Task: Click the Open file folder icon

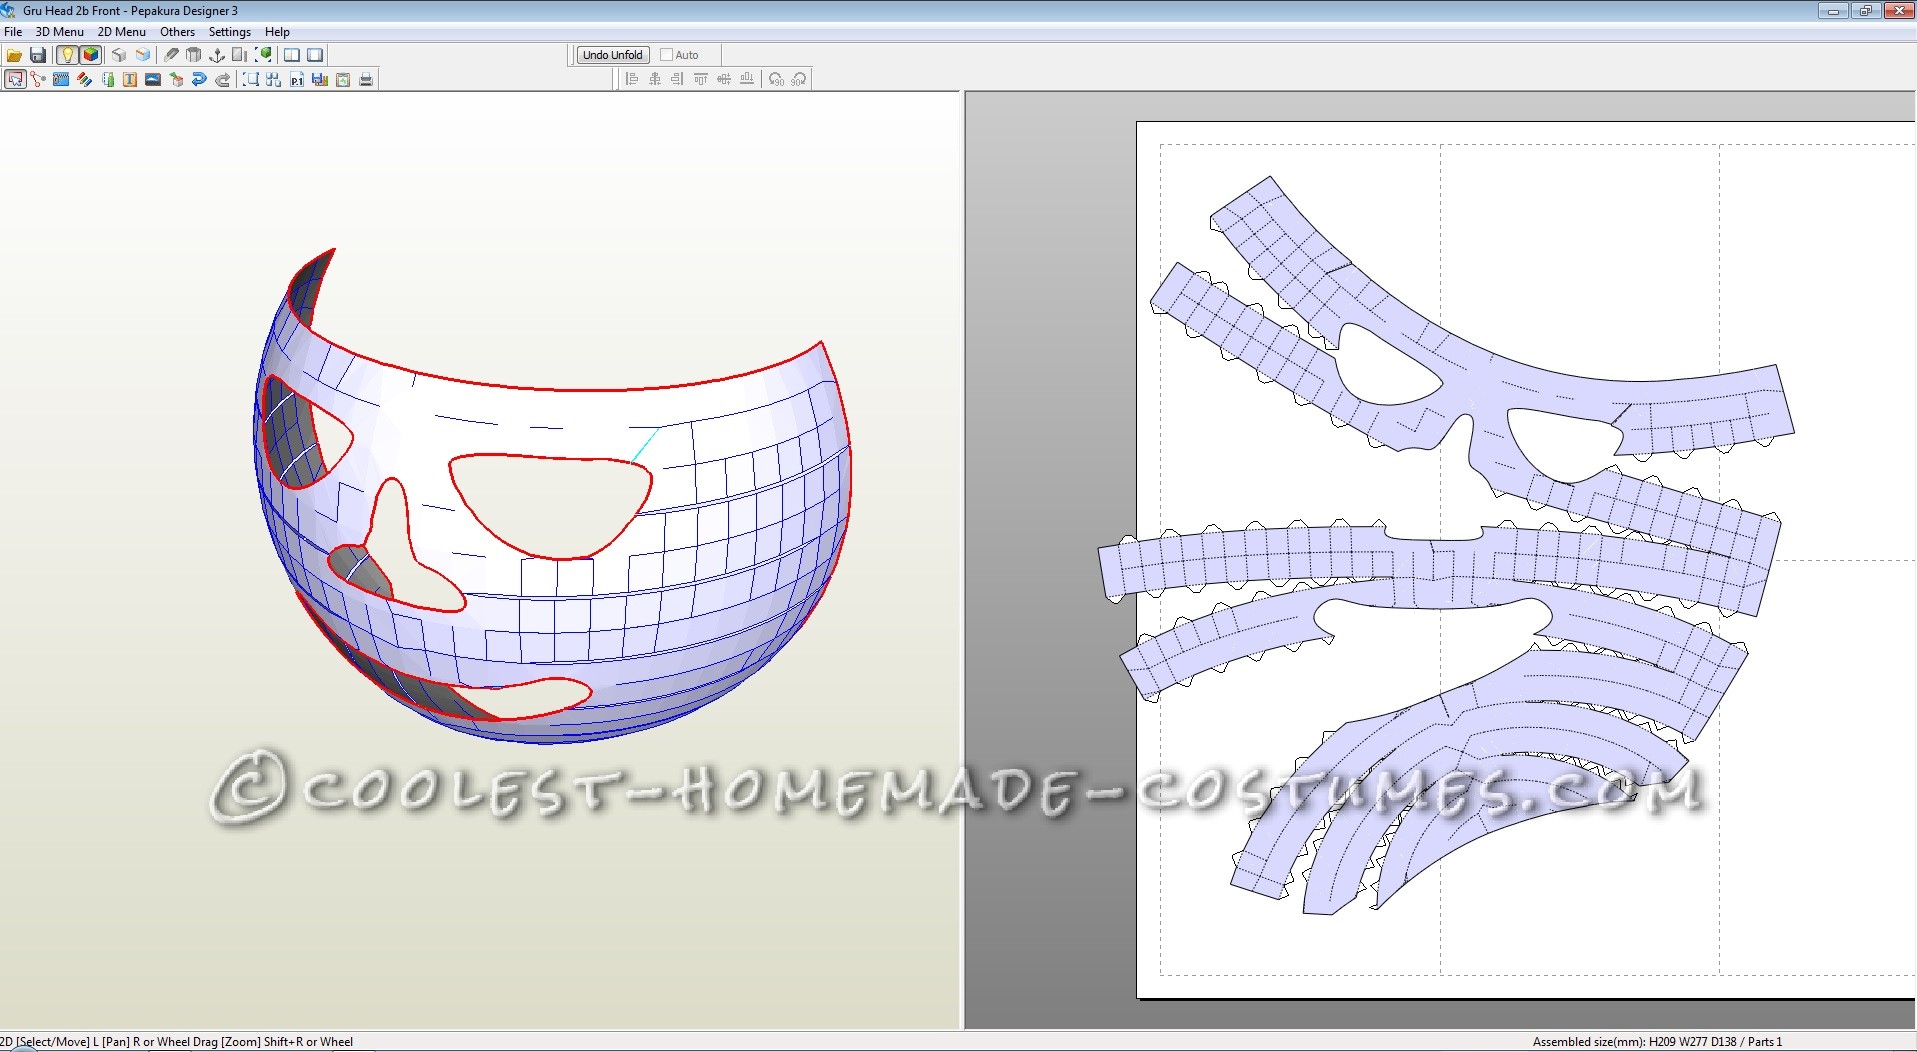Action: pos(14,55)
